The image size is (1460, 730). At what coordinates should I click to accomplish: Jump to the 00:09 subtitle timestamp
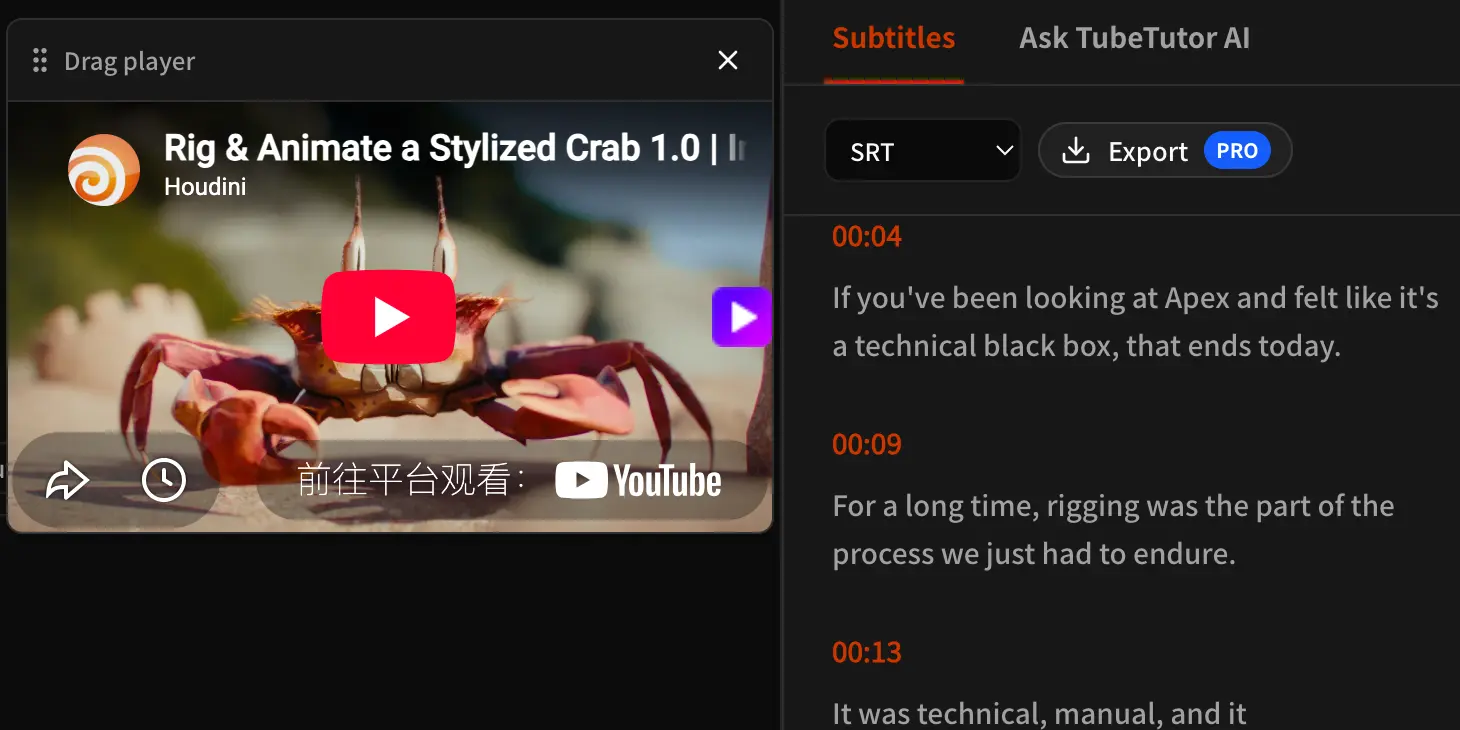[x=867, y=444]
